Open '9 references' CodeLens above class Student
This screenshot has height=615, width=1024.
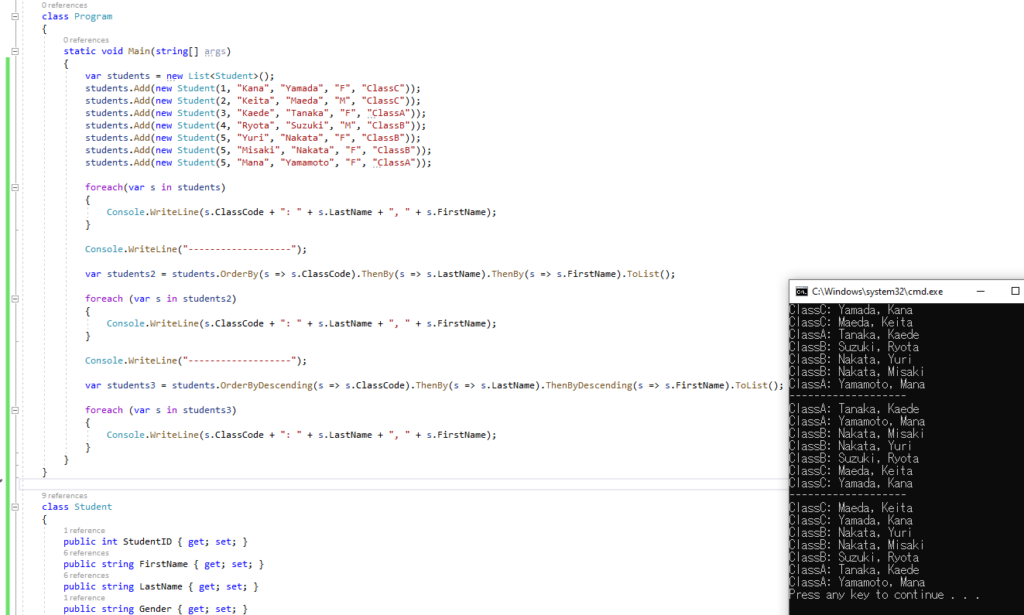coord(64,495)
